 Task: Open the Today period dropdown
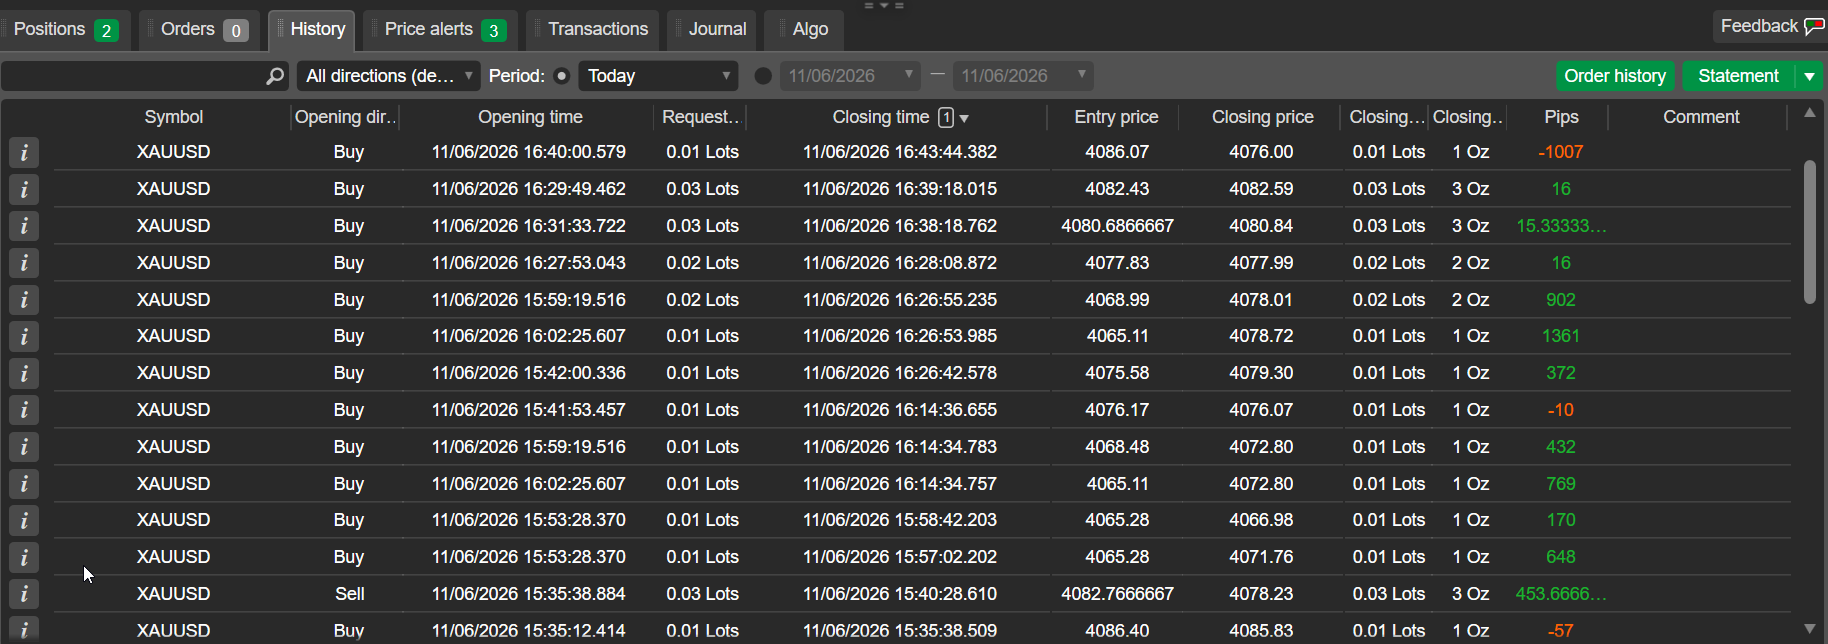[658, 76]
